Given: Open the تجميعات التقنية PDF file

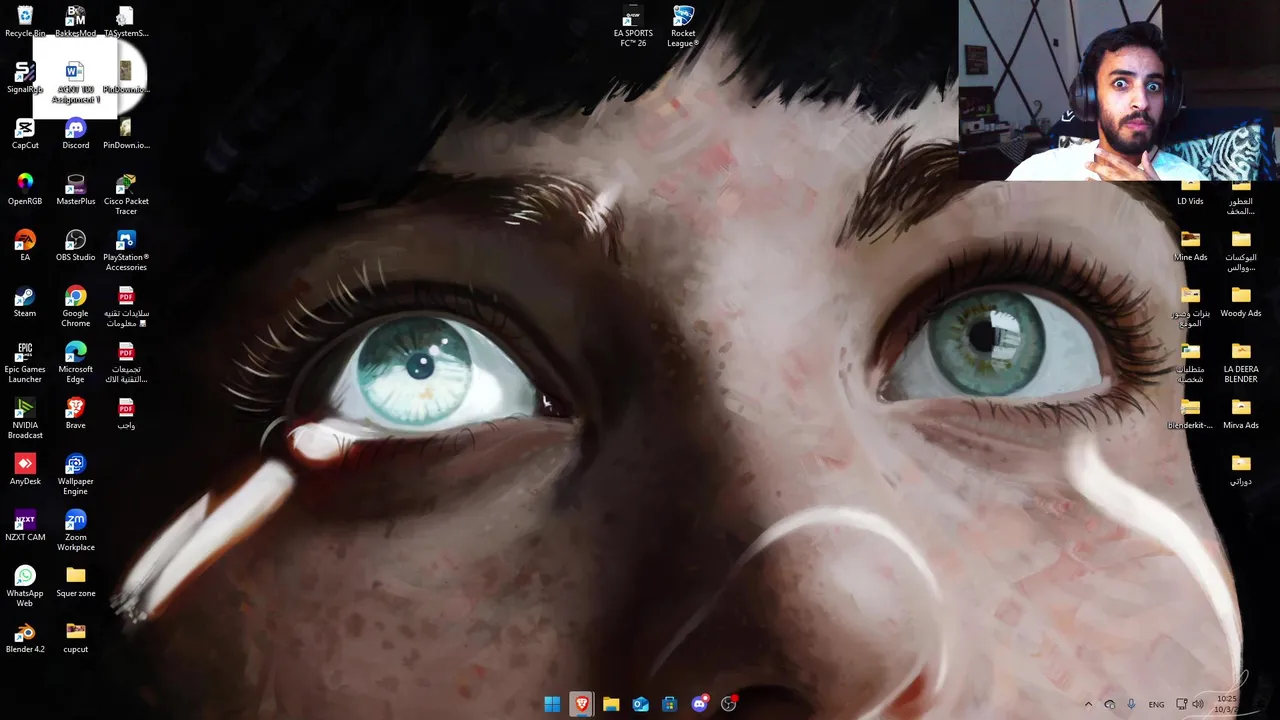Looking at the screenshot, I should [125, 362].
